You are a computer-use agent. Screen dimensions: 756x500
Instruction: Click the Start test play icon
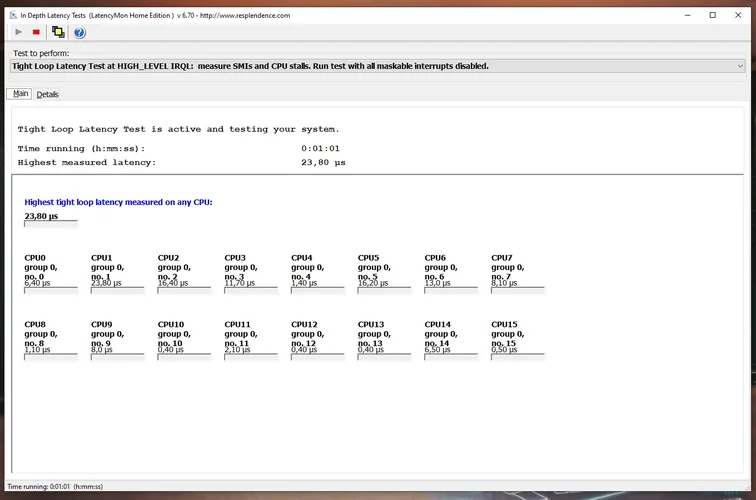point(18,32)
